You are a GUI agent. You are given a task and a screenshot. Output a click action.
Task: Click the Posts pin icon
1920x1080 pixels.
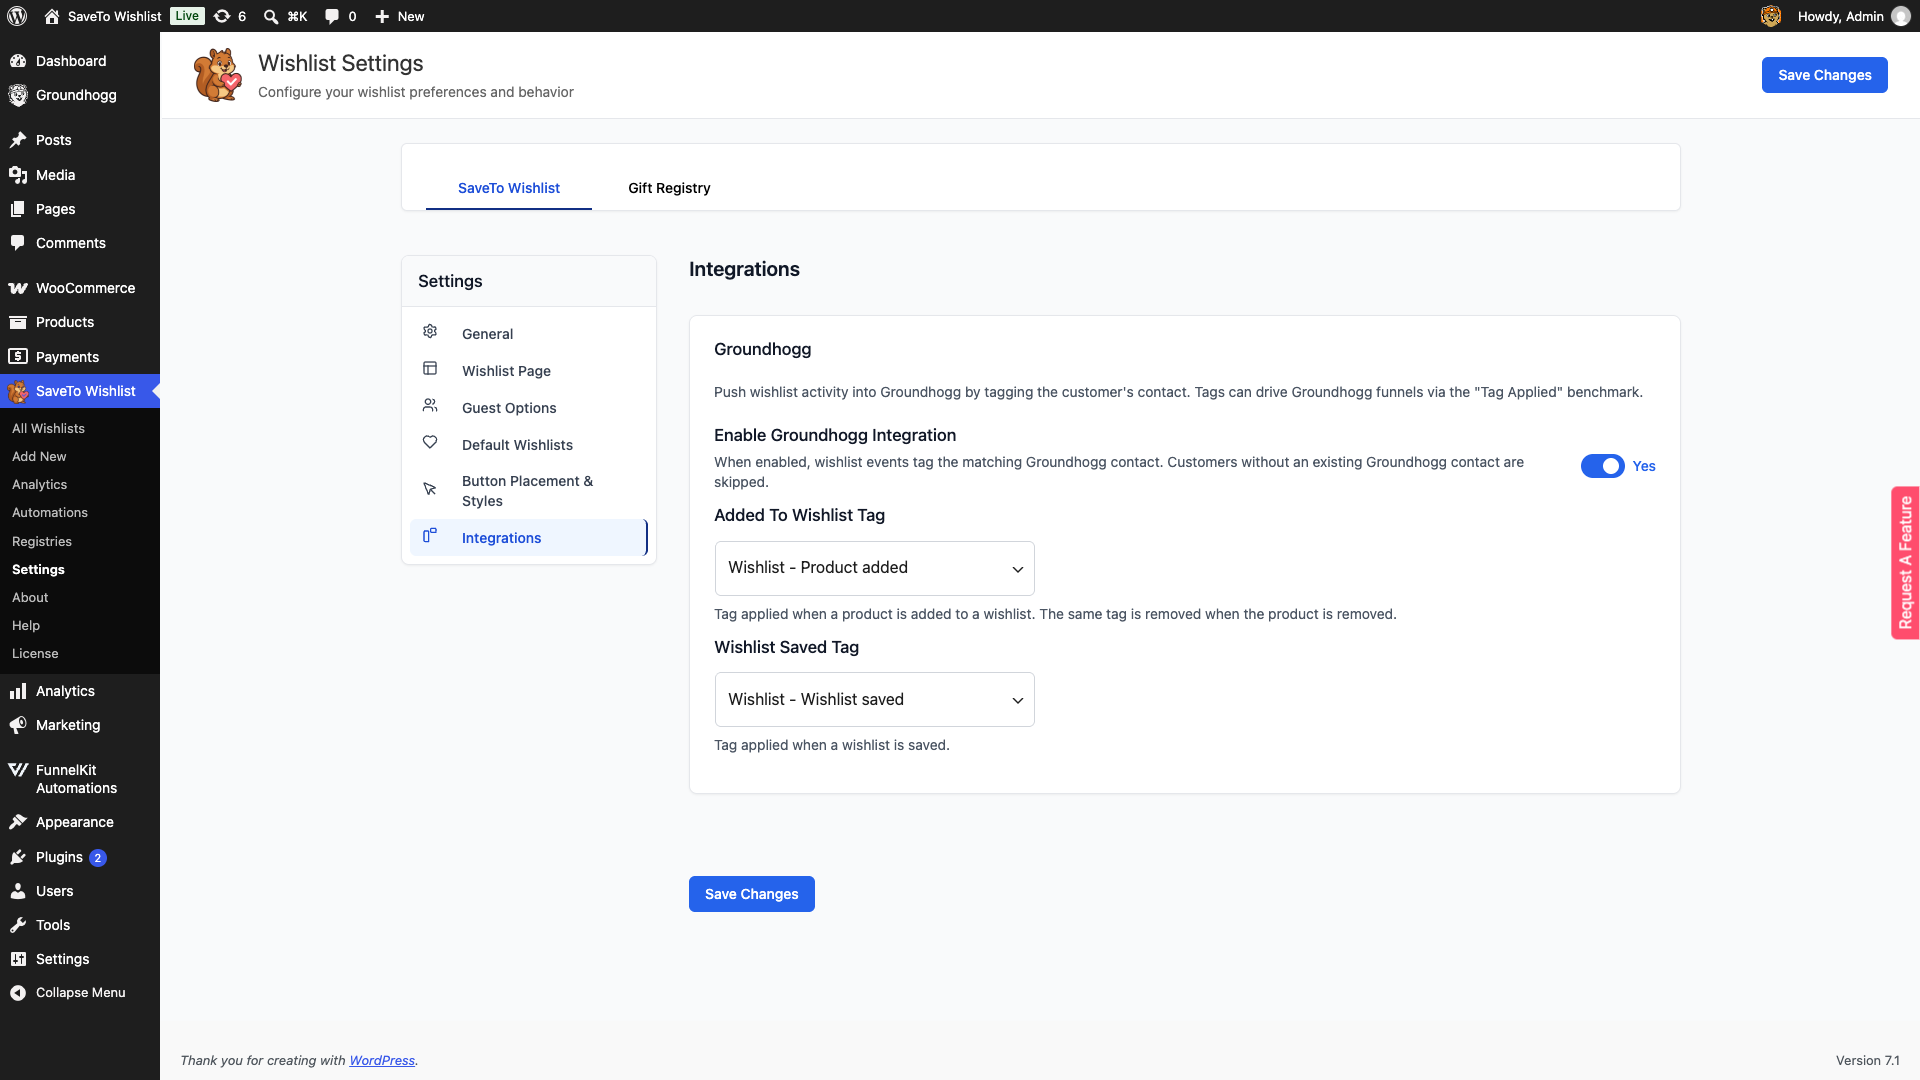(18, 140)
